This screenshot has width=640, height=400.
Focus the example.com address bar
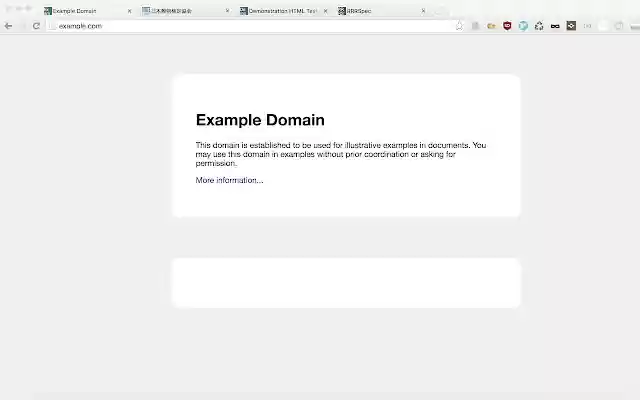point(255,26)
